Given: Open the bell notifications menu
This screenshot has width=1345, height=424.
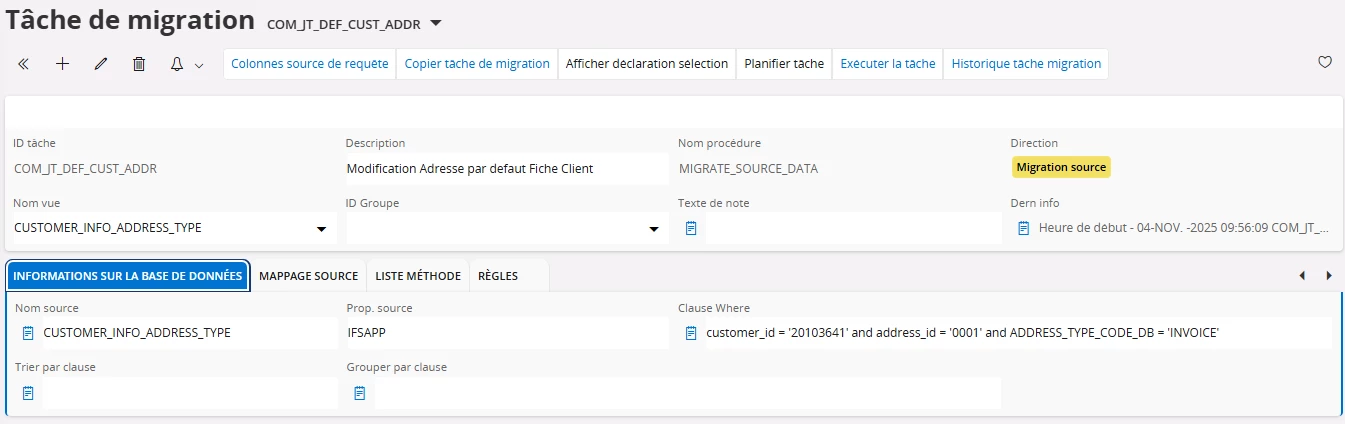Looking at the screenshot, I should pos(186,64).
